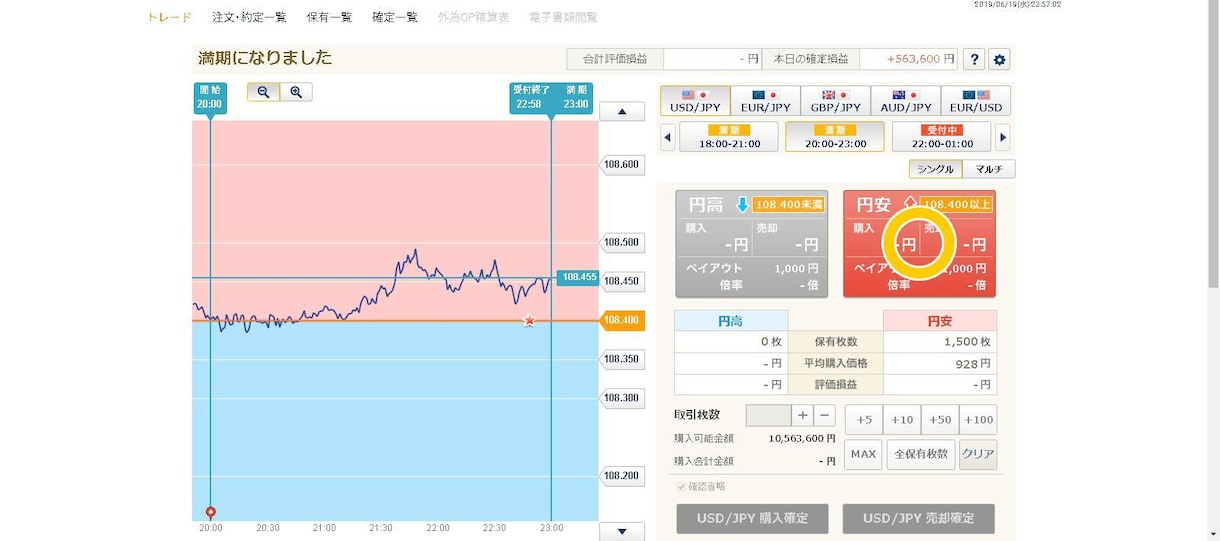1220x541 pixels.
Task: Increase trade quantity with the plus button
Action: [x=803, y=415]
